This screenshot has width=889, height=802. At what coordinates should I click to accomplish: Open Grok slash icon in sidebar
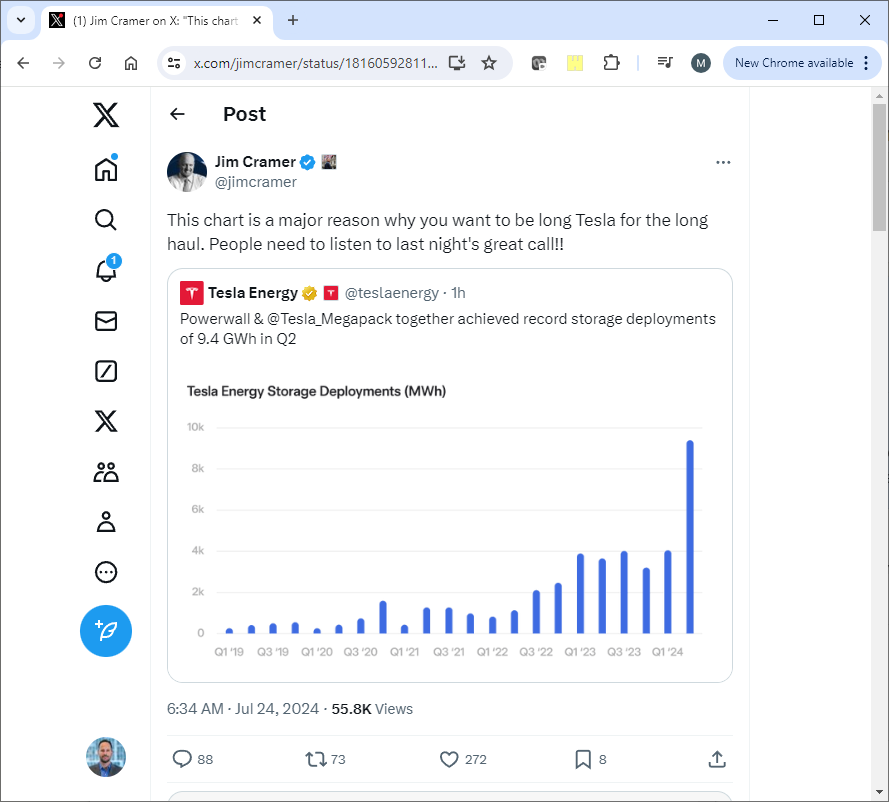pyautogui.click(x=106, y=371)
